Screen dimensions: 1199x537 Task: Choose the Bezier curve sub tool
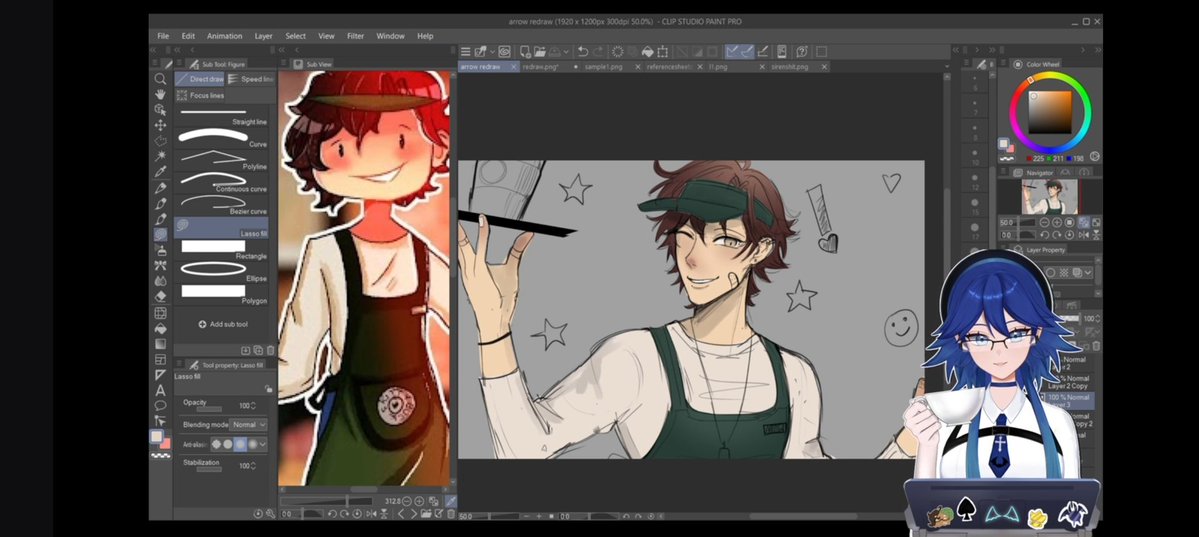tap(222, 205)
